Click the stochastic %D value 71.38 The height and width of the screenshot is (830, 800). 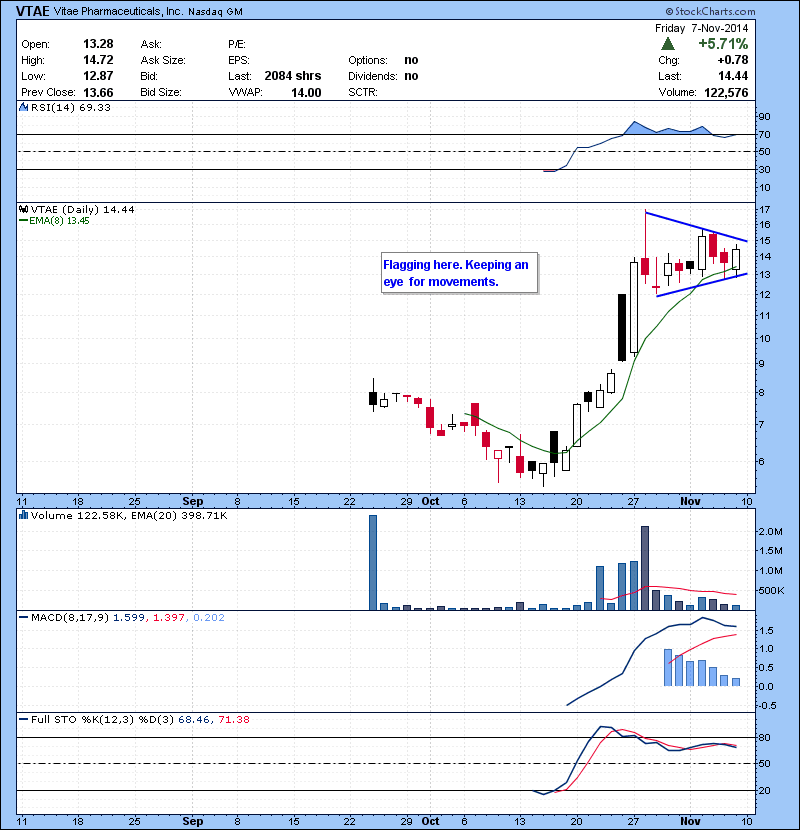(233, 719)
